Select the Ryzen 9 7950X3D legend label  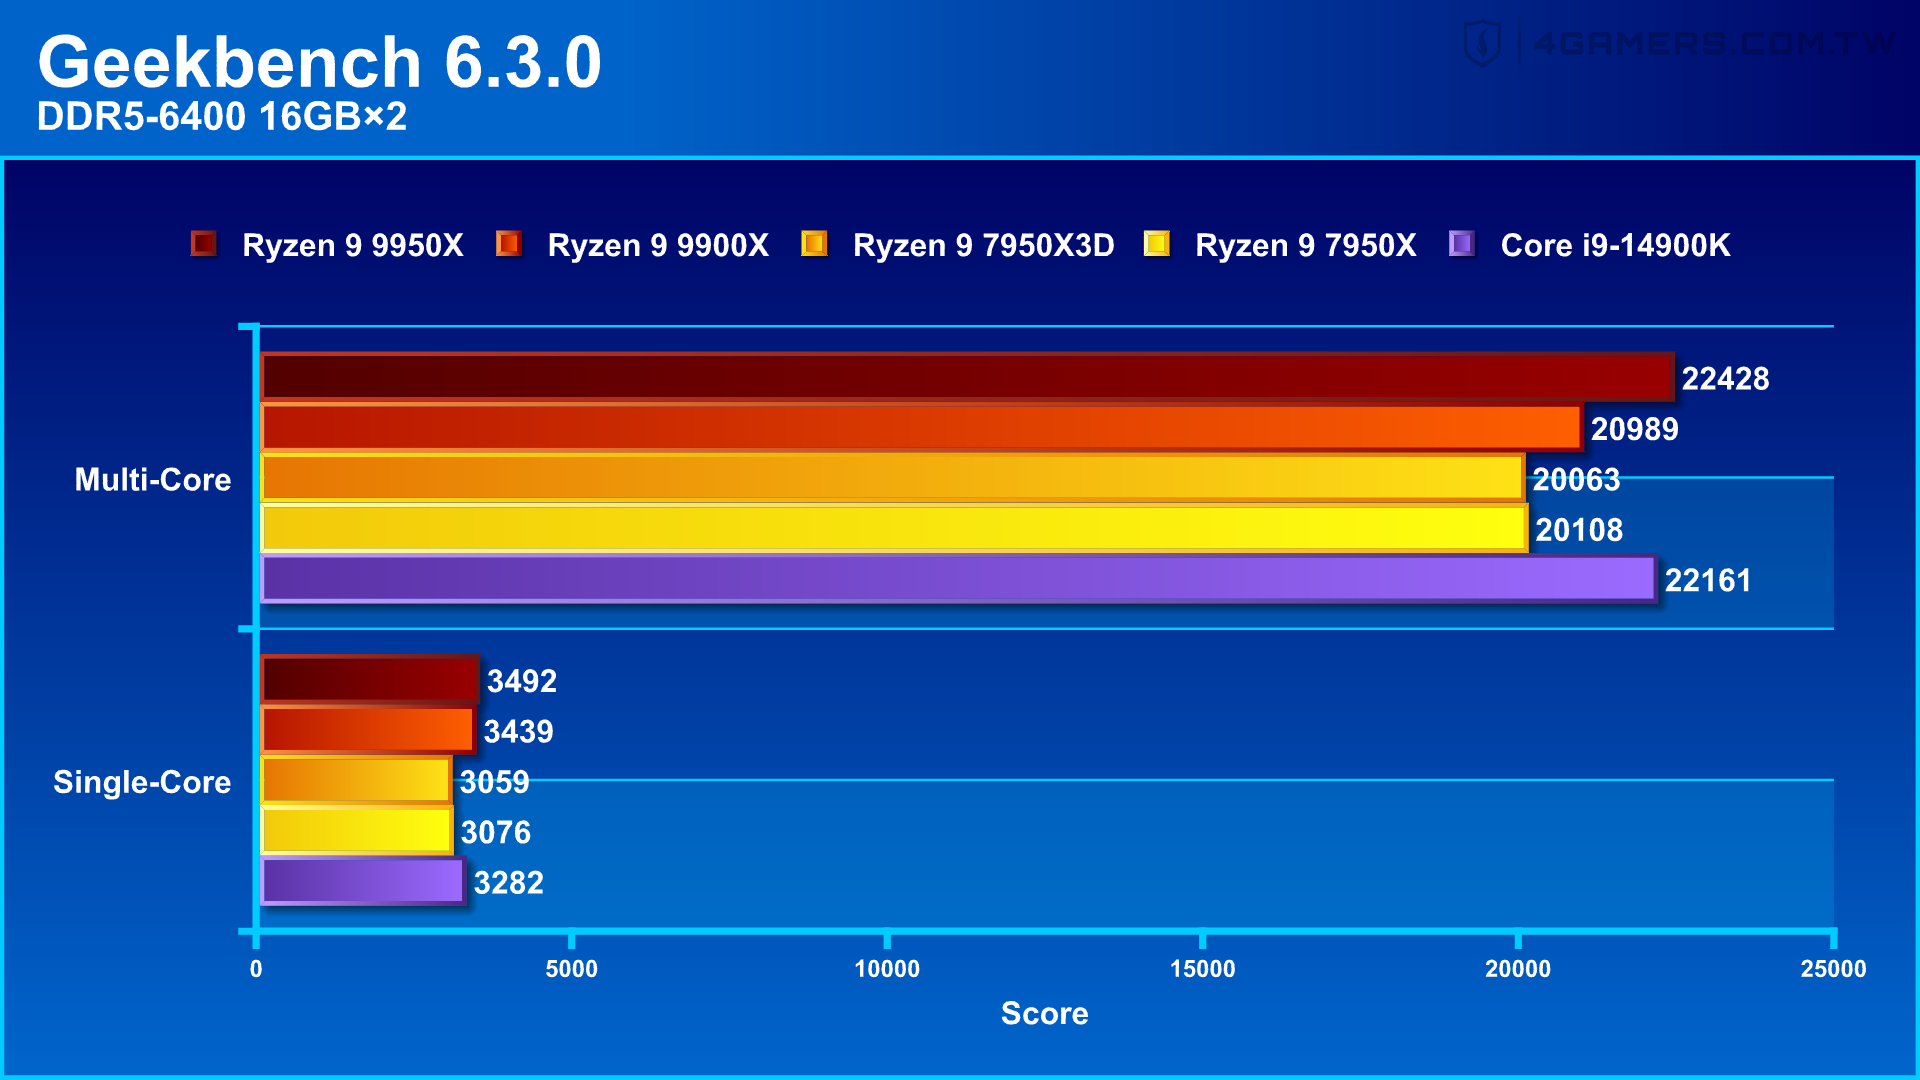[x=983, y=245]
